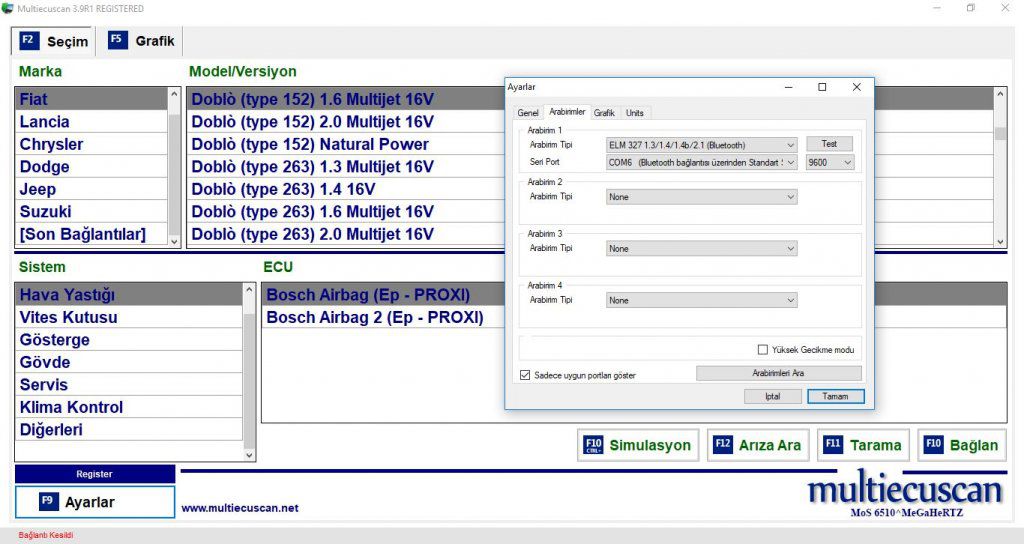Click the Arıza Ara button

point(758,445)
